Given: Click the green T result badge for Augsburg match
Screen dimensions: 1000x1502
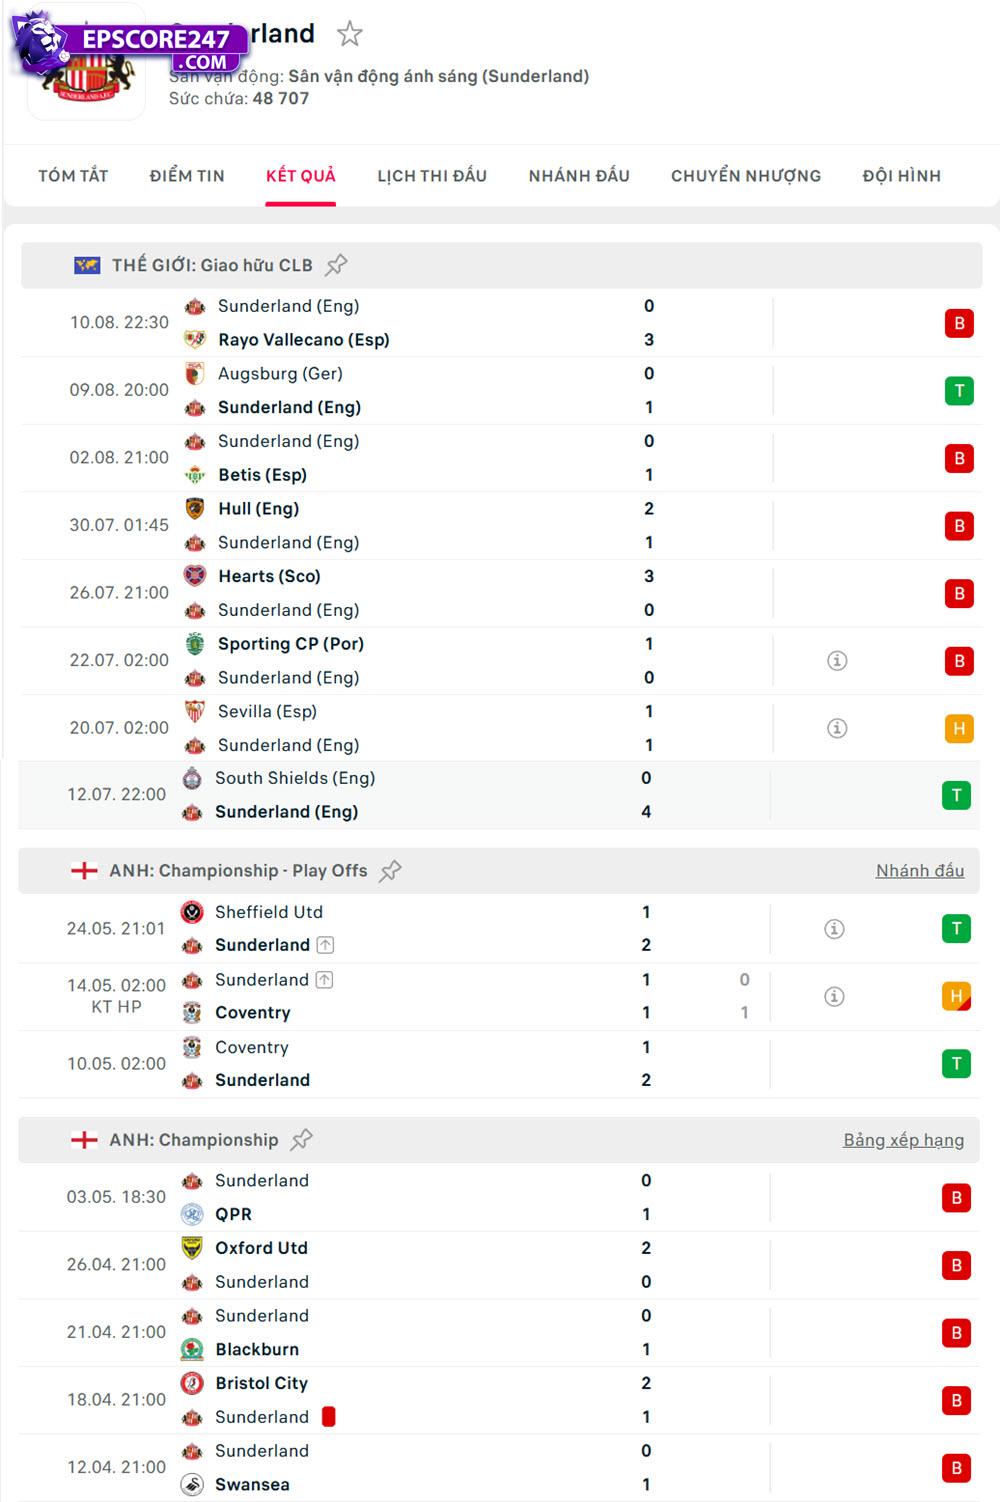Looking at the screenshot, I should coord(958,390).
